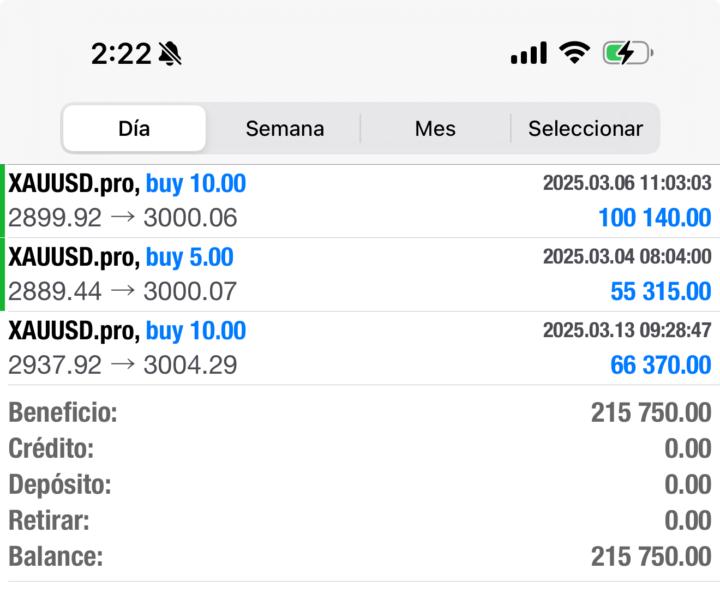Image resolution: width=720 pixels, height=599 pixels.
Task: Open the trade dated 2025.03.06 11:03:03
Action: [x=360, y=201]
